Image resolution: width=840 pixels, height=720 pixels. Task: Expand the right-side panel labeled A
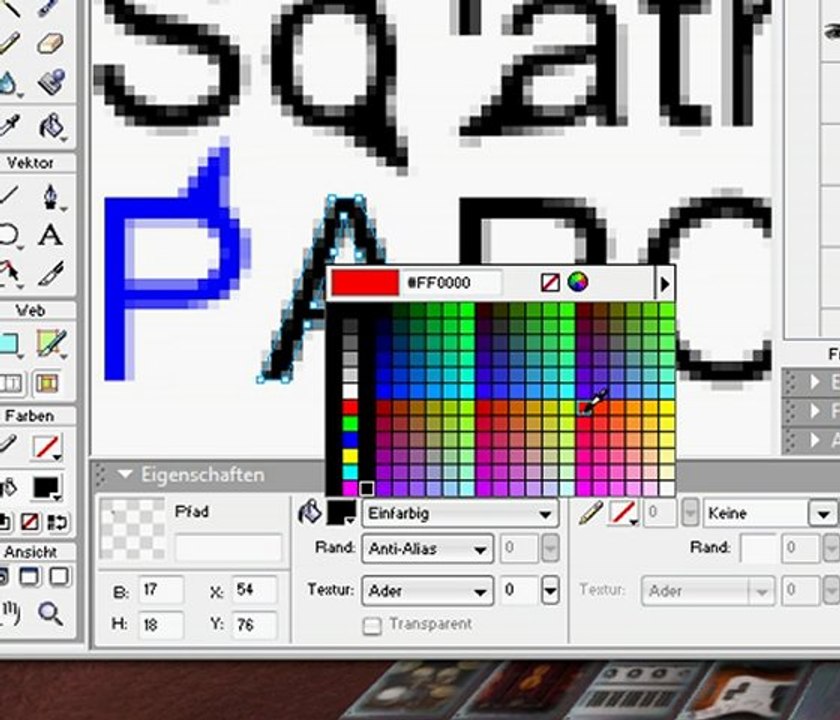[x=815, y=440]
